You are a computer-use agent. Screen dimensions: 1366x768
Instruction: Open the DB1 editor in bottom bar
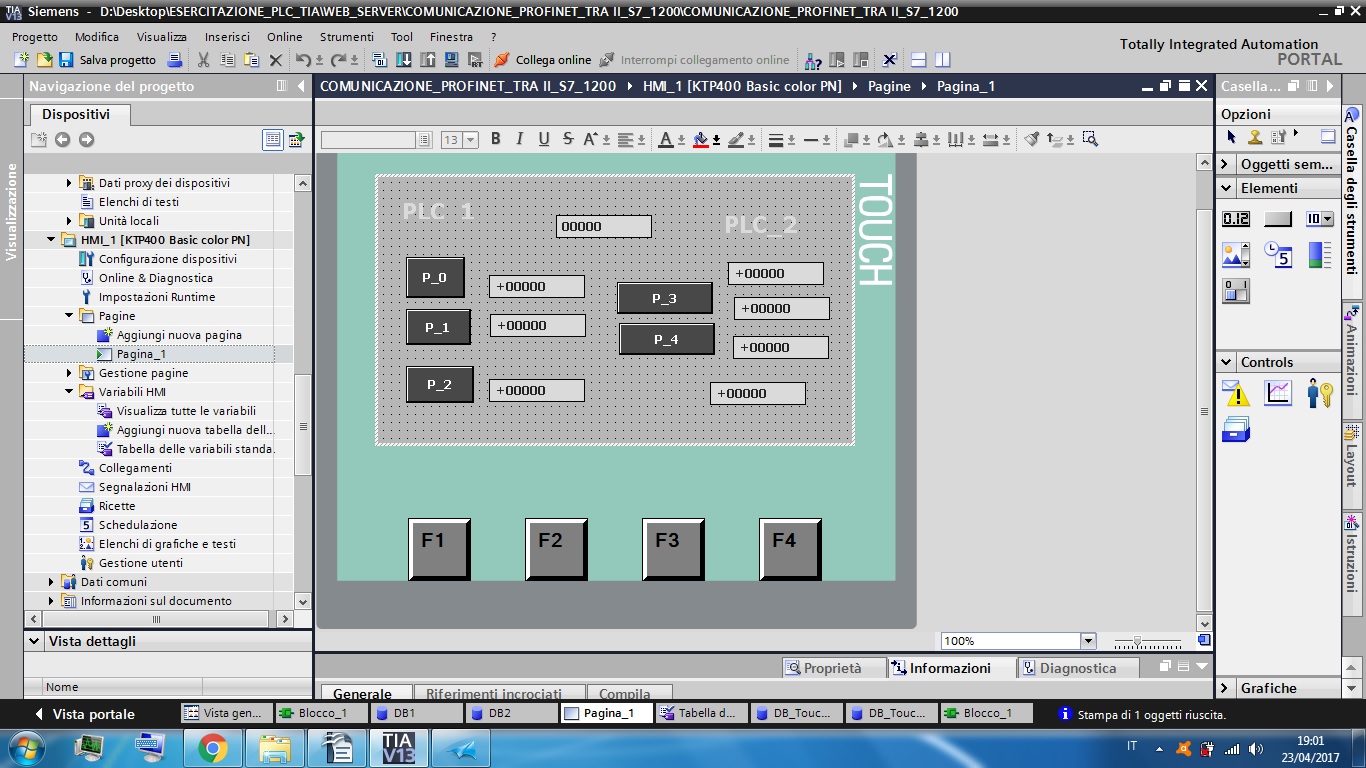tap(416, 713)
